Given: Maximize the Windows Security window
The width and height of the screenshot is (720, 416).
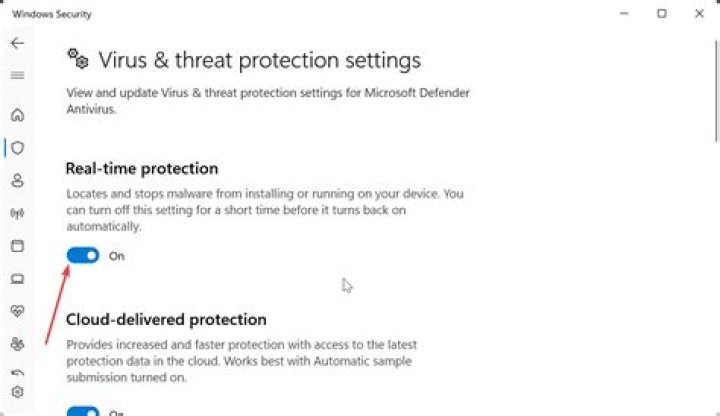Looking at the screenshot, I should 661,14.
